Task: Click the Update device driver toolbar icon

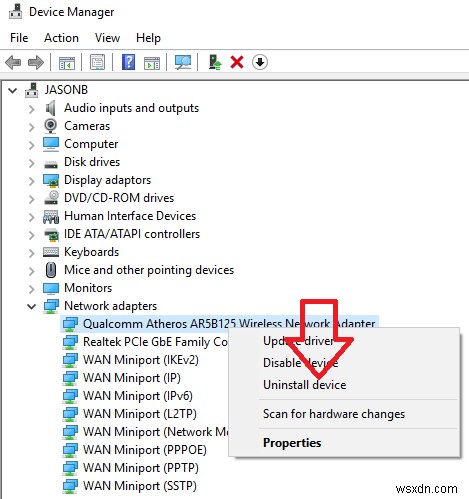Action: tap(215, 62)
